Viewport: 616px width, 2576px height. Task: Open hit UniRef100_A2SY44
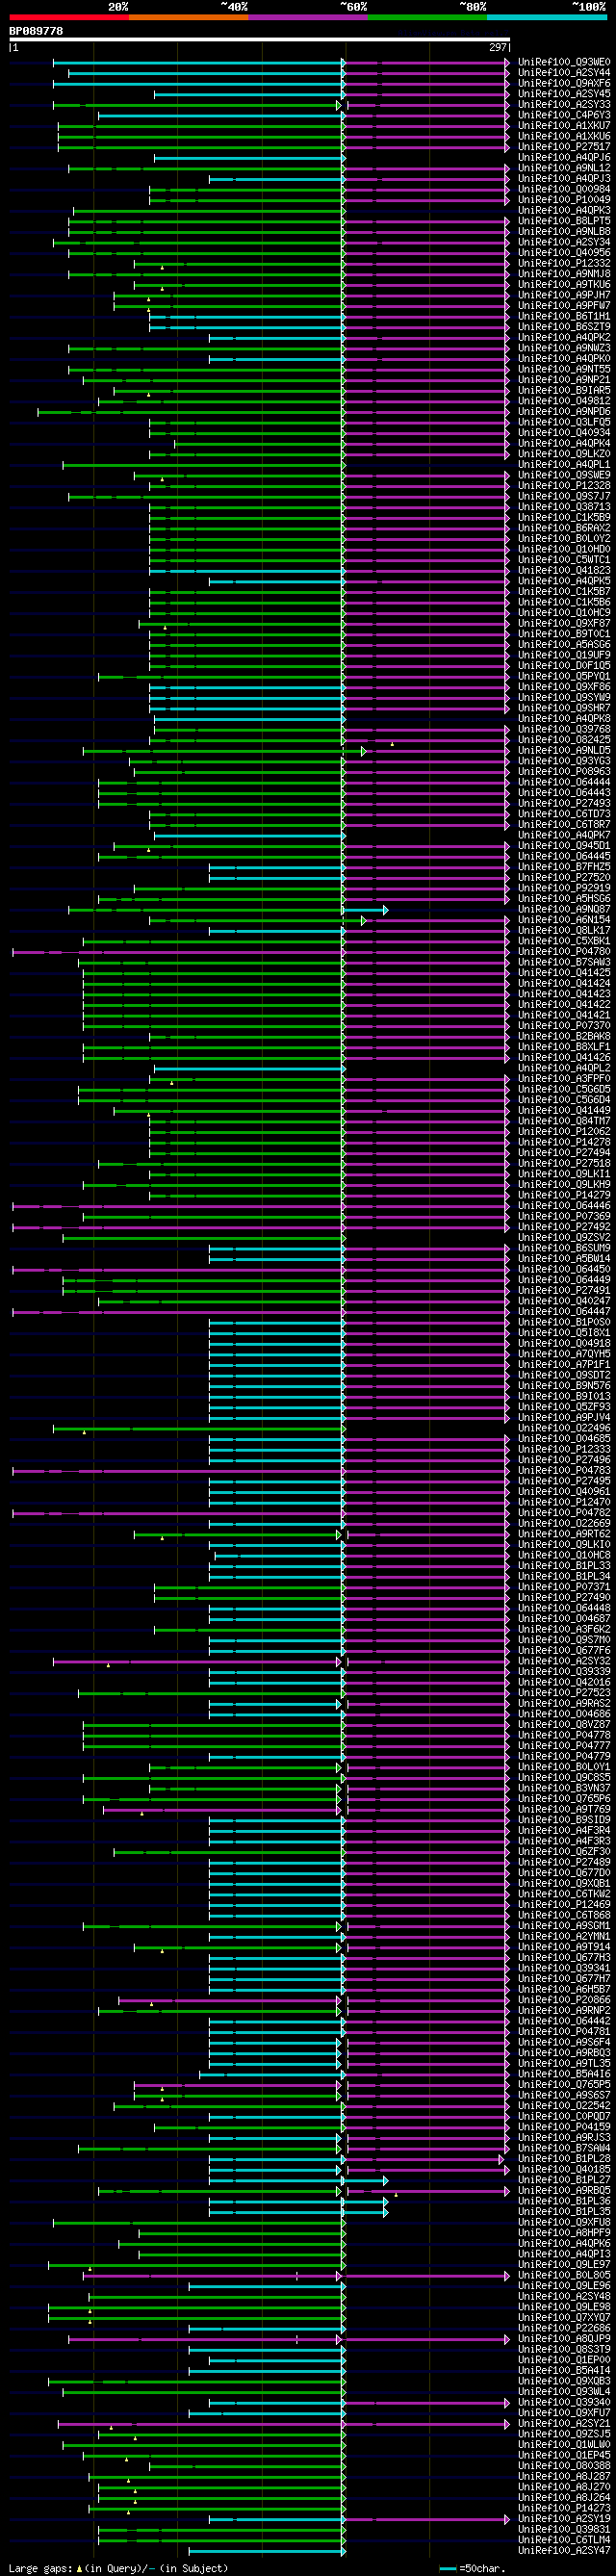[564, 73]
